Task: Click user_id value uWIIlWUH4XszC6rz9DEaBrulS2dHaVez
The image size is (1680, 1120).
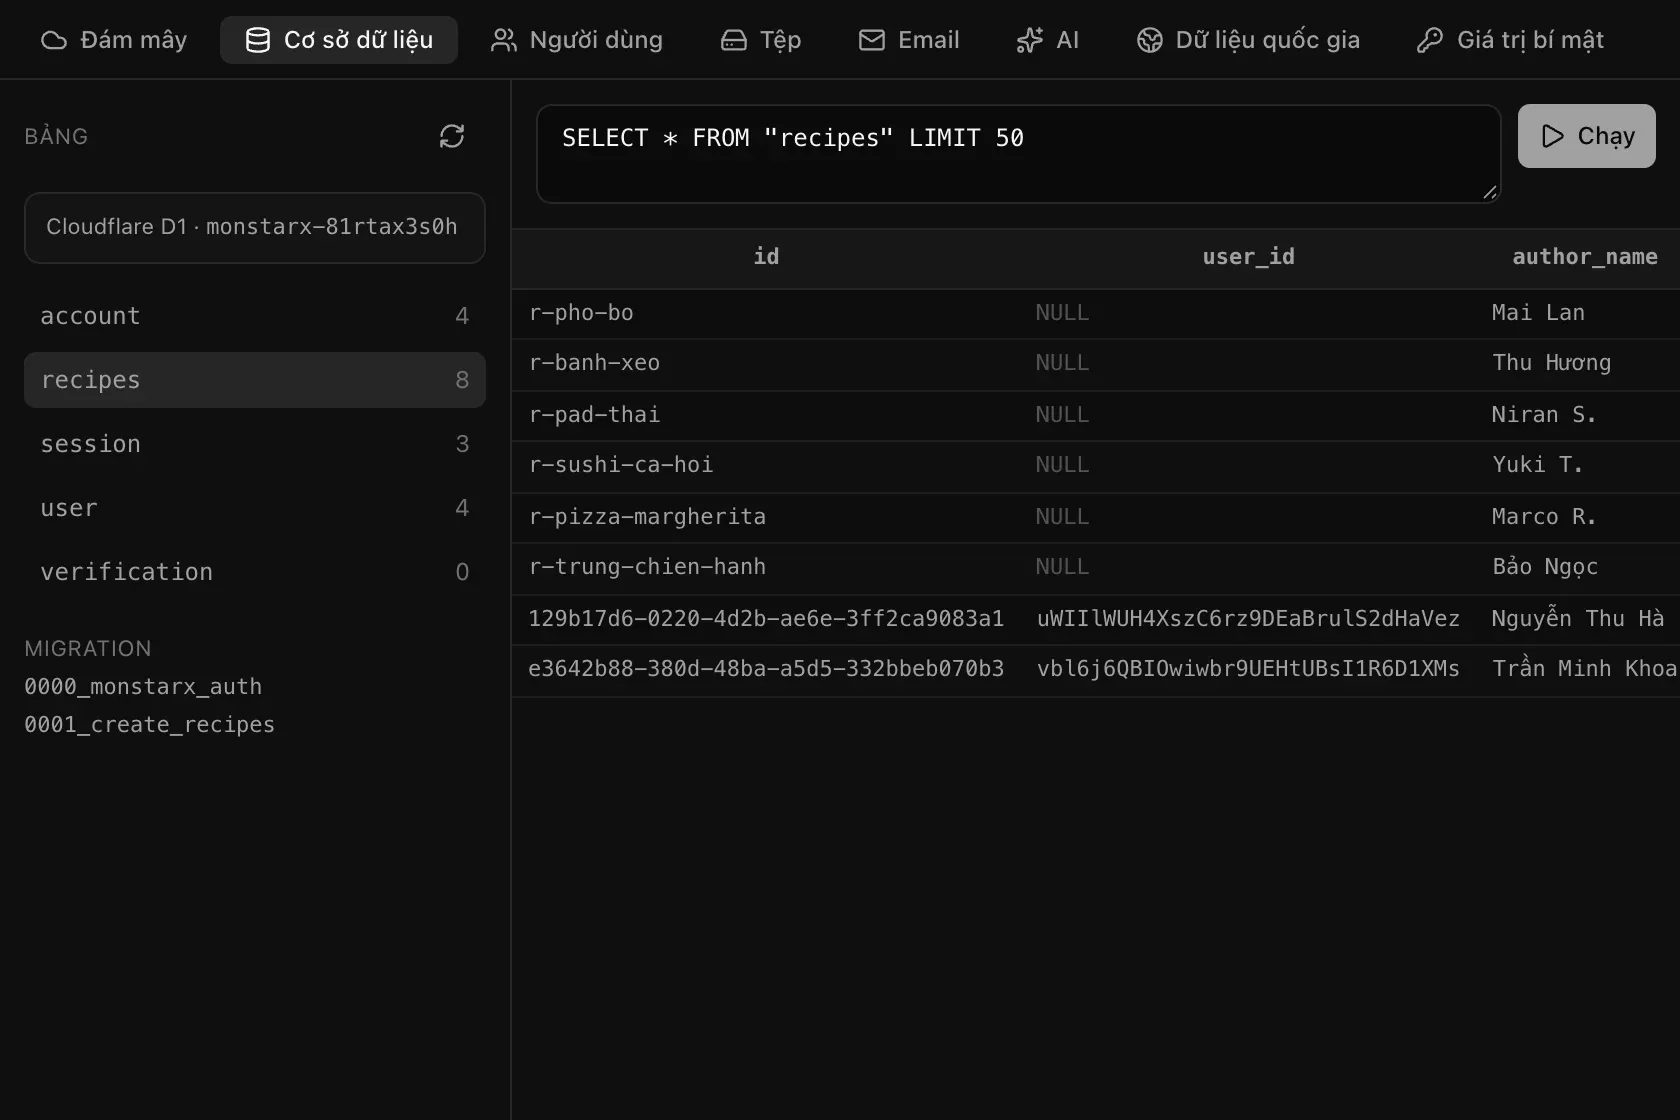Action: click(x=1248, y=619)
